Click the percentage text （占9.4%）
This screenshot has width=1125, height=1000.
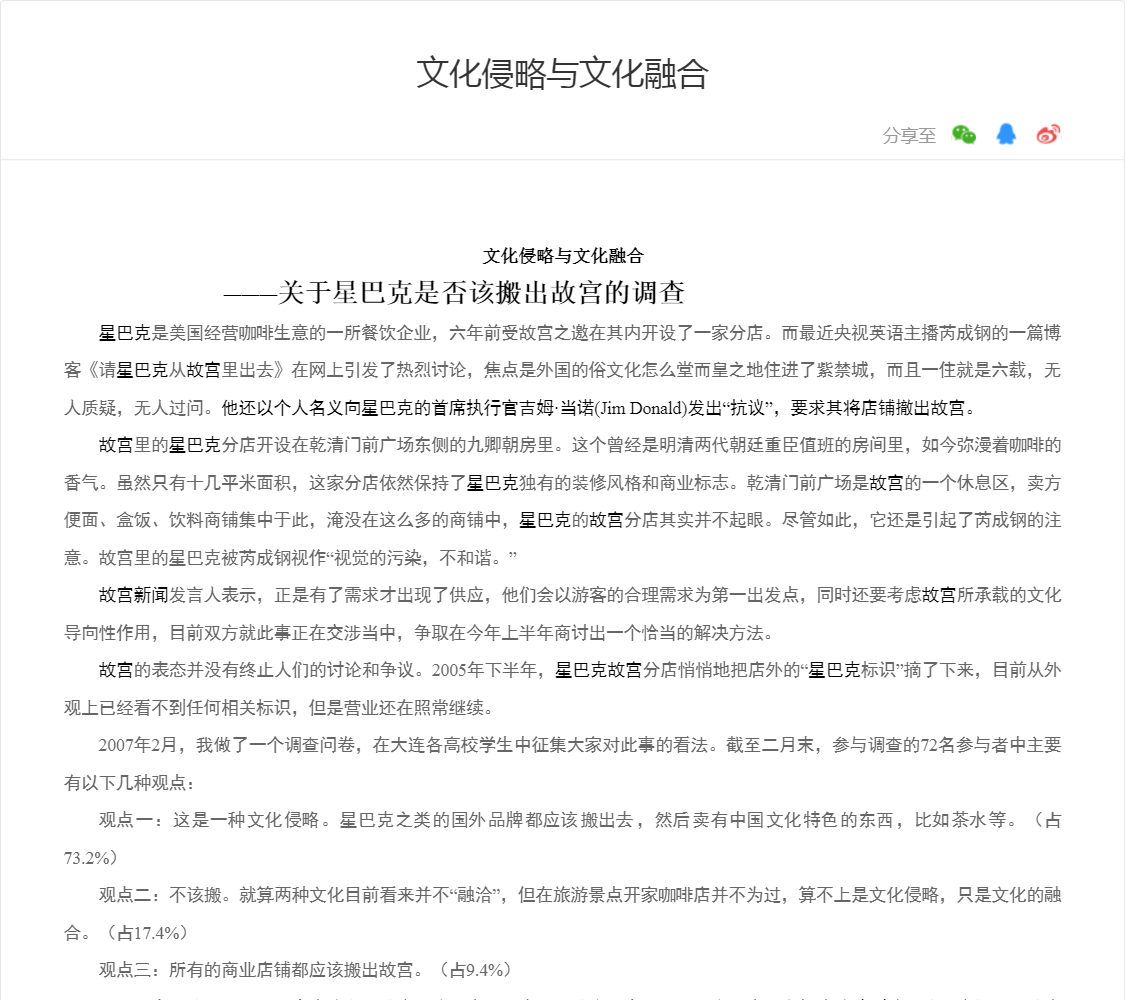[474, 970]
